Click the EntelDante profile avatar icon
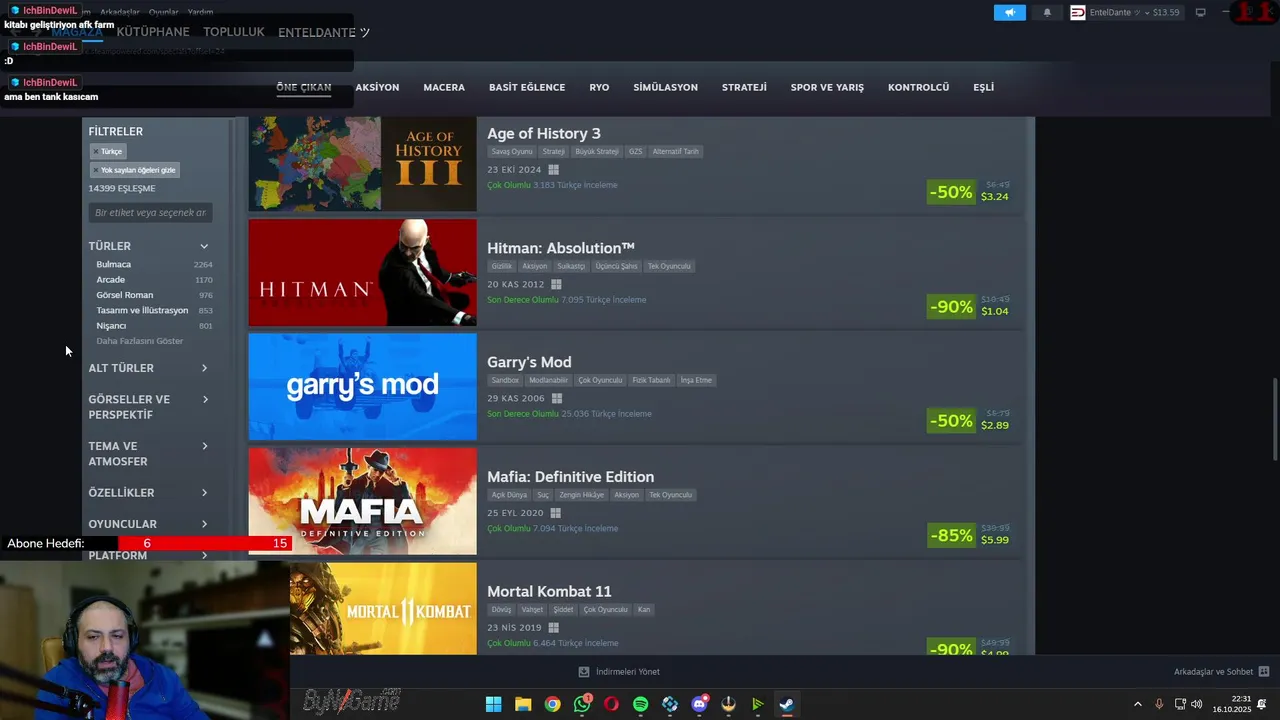Screen dimensions: 1280x720 coord(1078,13)
